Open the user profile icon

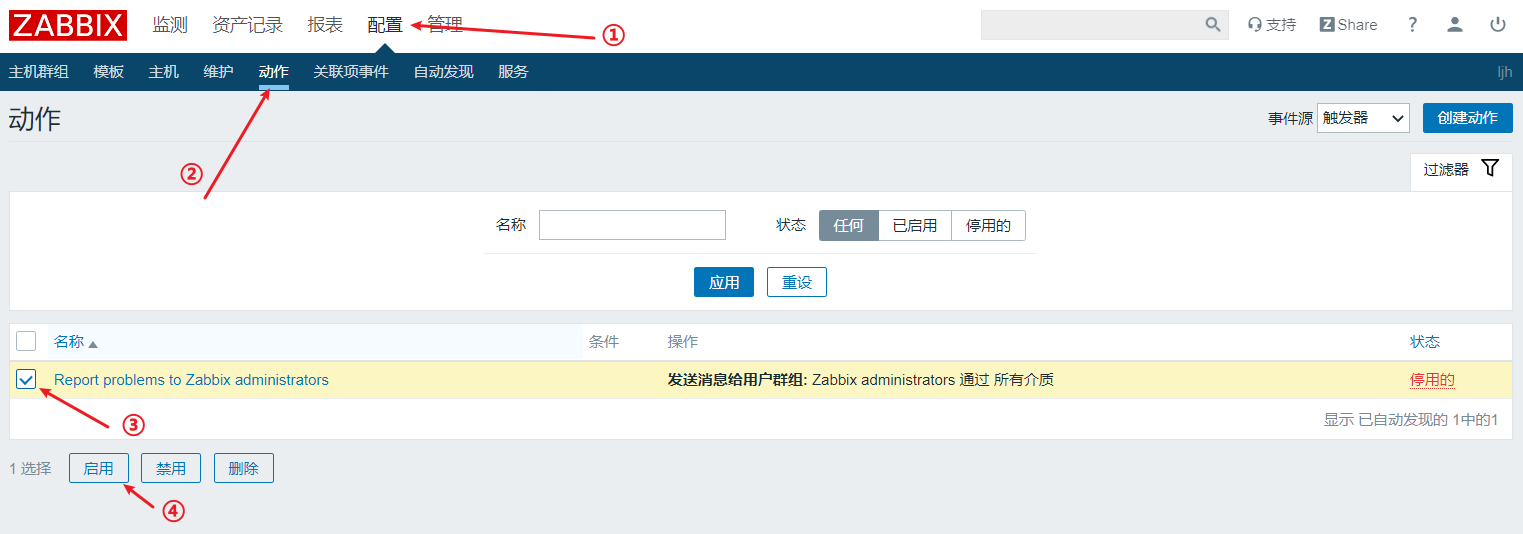coord(1455,25)
